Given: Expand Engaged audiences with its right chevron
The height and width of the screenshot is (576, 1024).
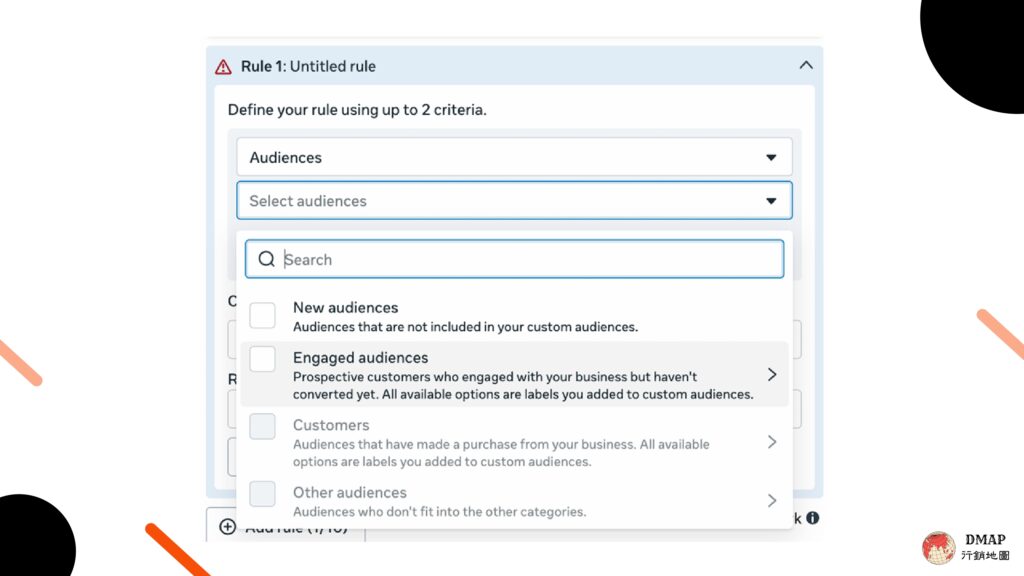Looking at the screenshot, I should point(772,375).
